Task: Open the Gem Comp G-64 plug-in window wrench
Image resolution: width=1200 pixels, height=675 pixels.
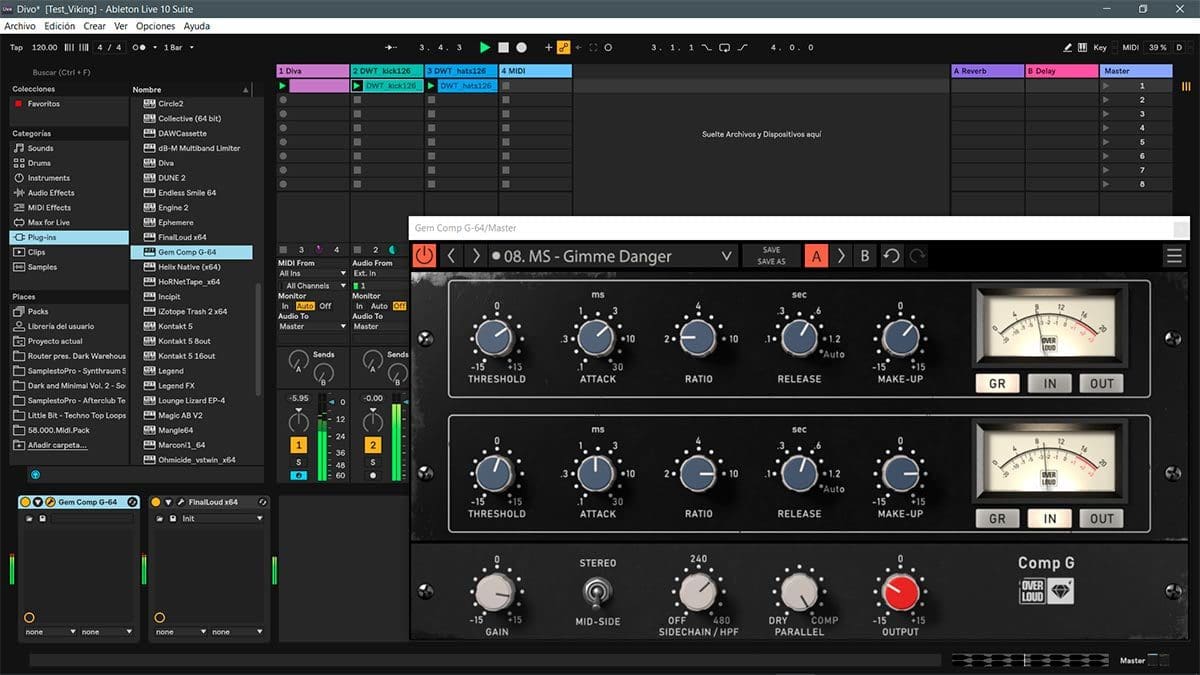Action: pyautogui.click(x=51, y=502)
